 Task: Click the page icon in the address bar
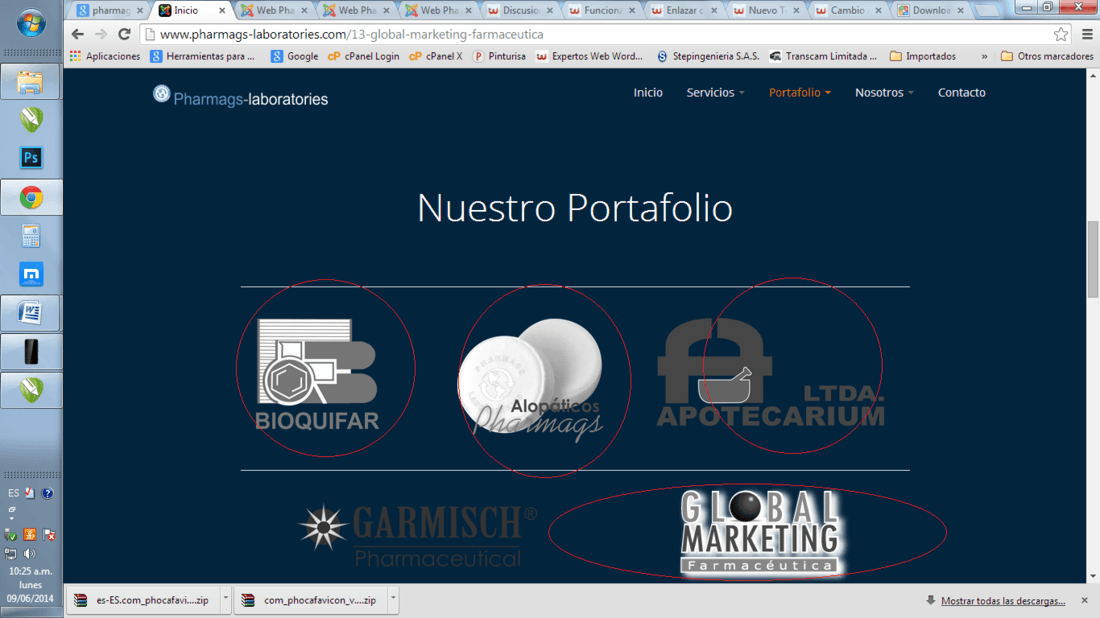(x=149, y=34)
